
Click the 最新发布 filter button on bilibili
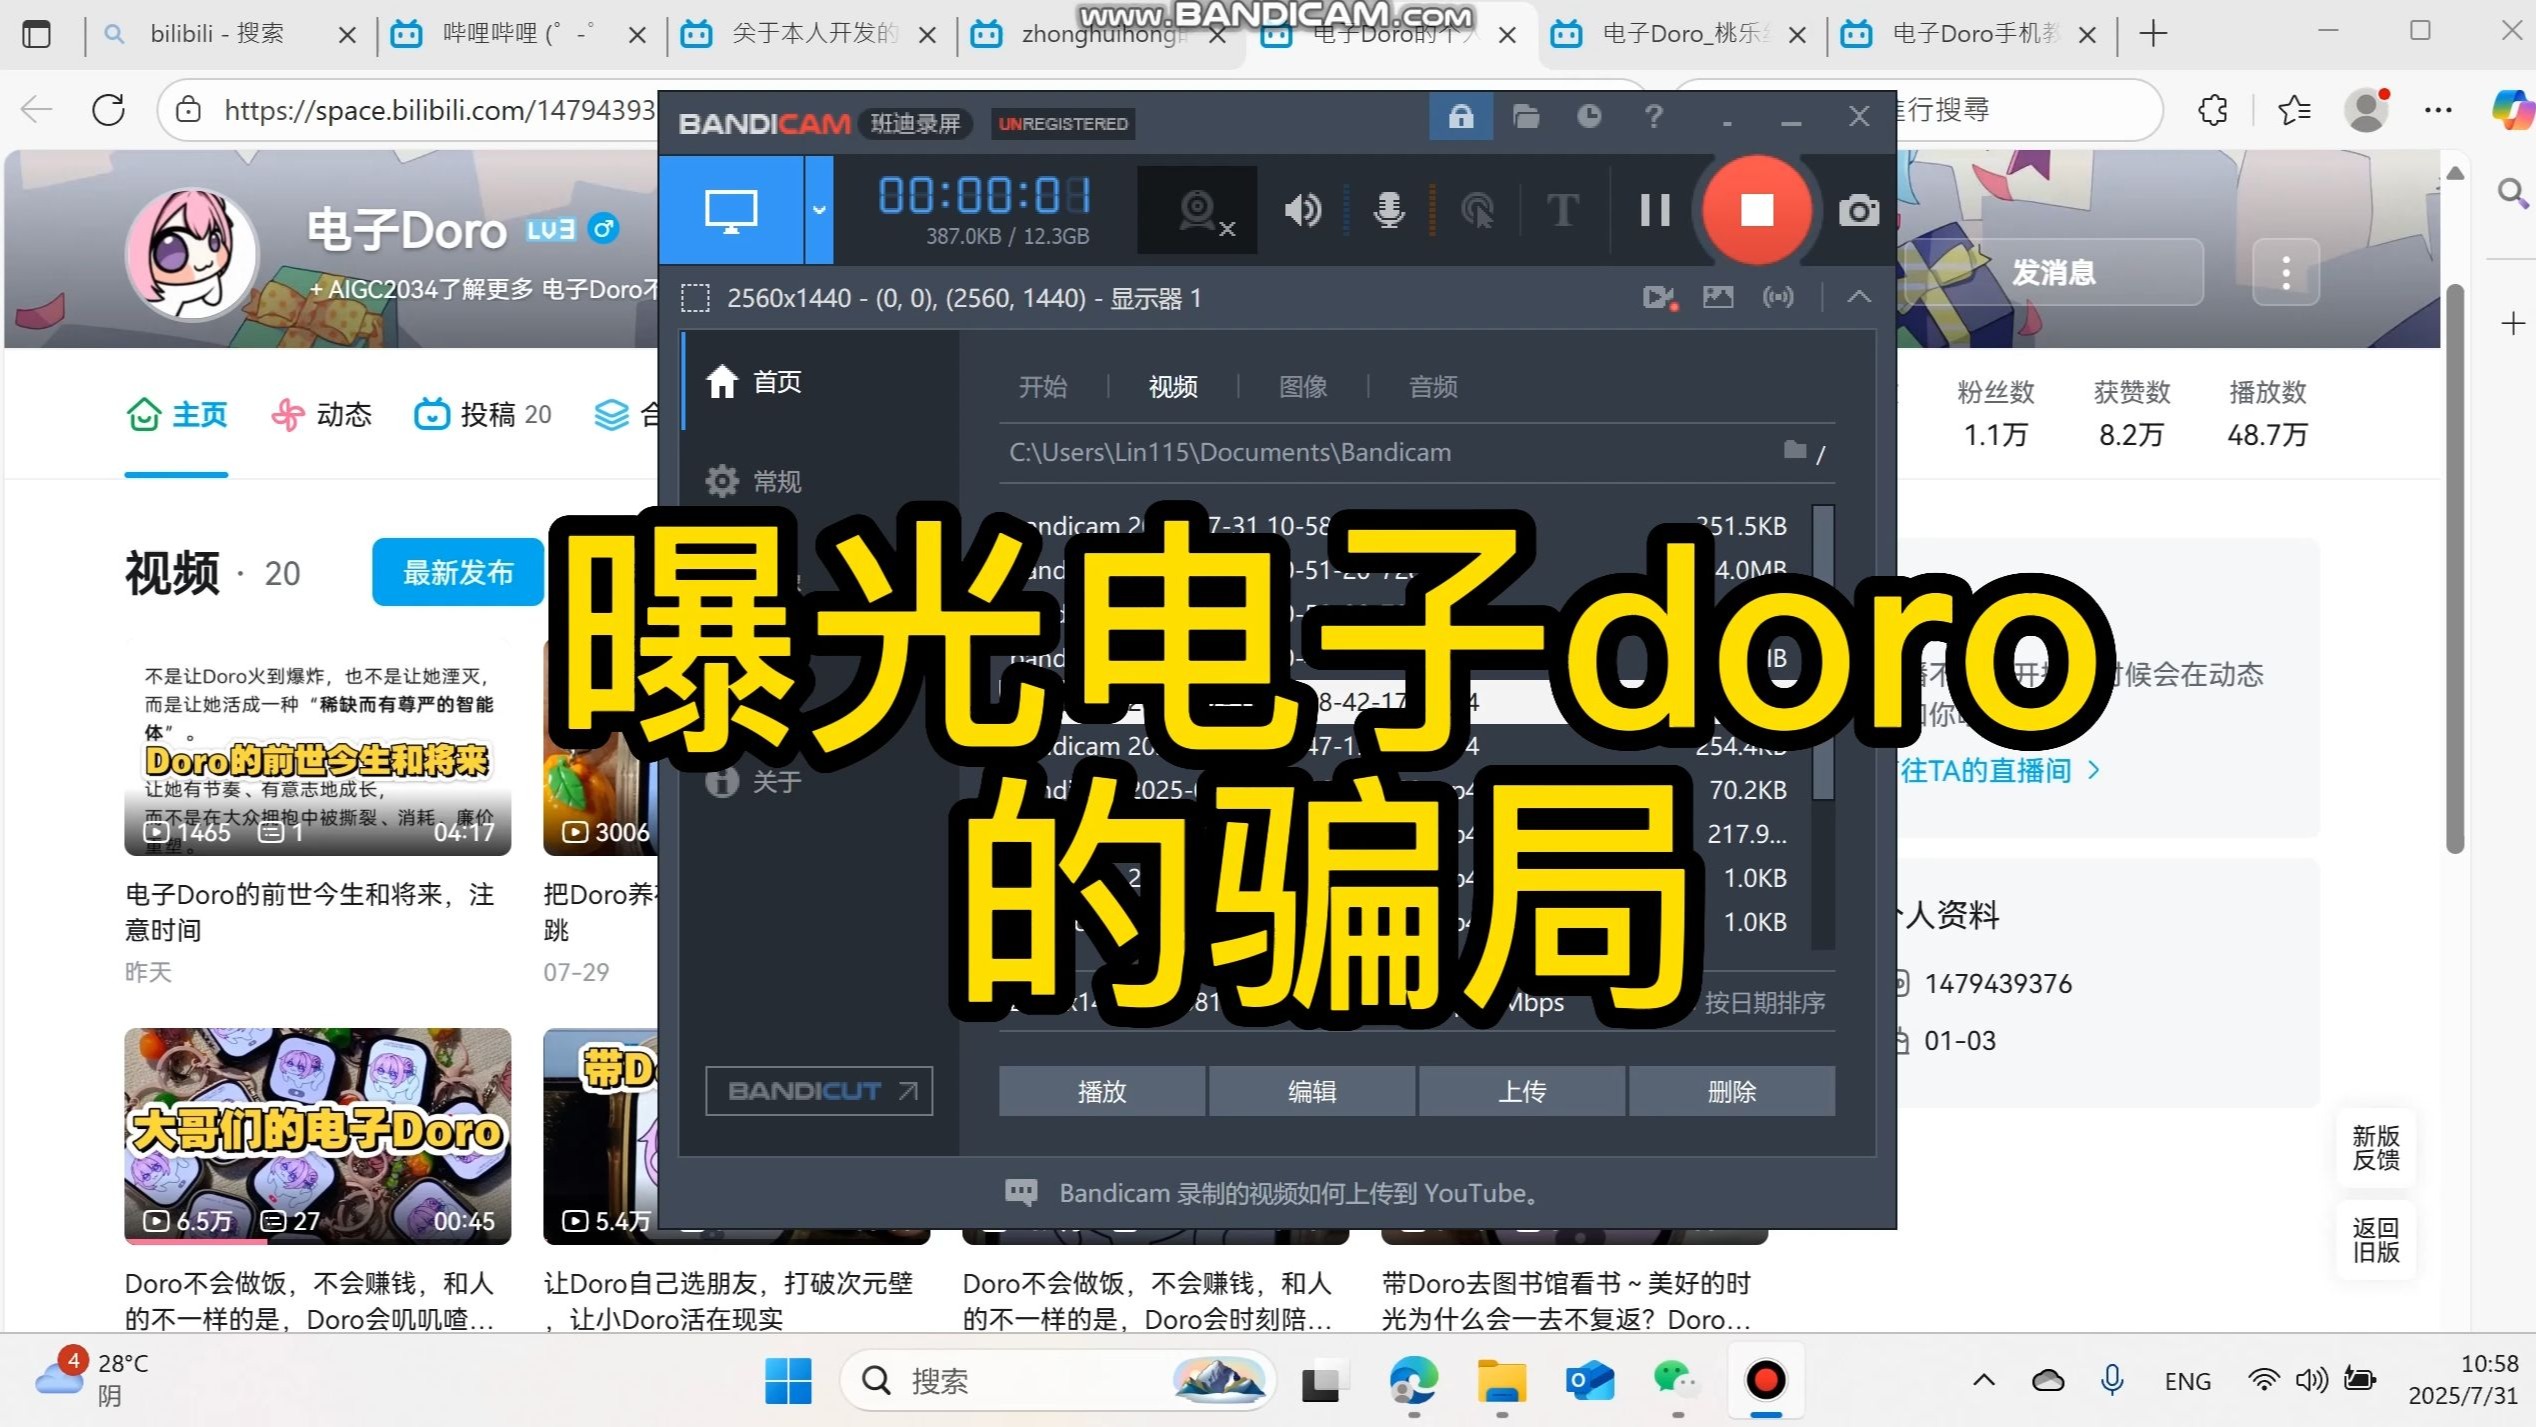pos(458,572)
